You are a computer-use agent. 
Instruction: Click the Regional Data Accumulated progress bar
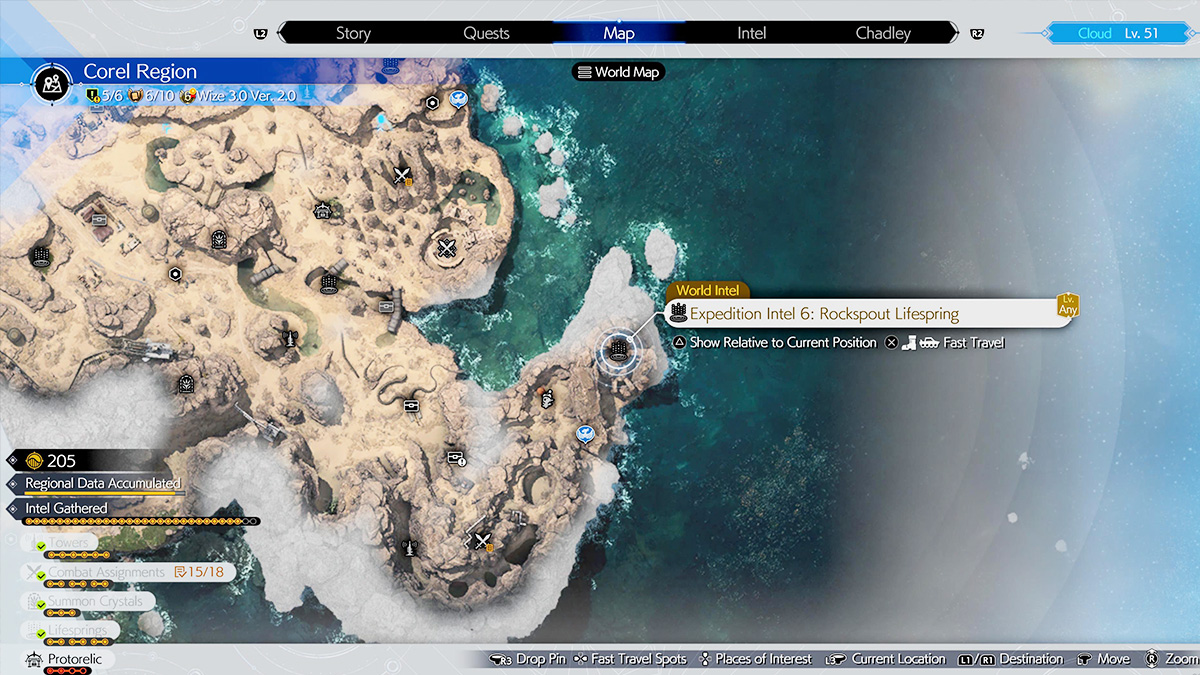pos(100,494)
